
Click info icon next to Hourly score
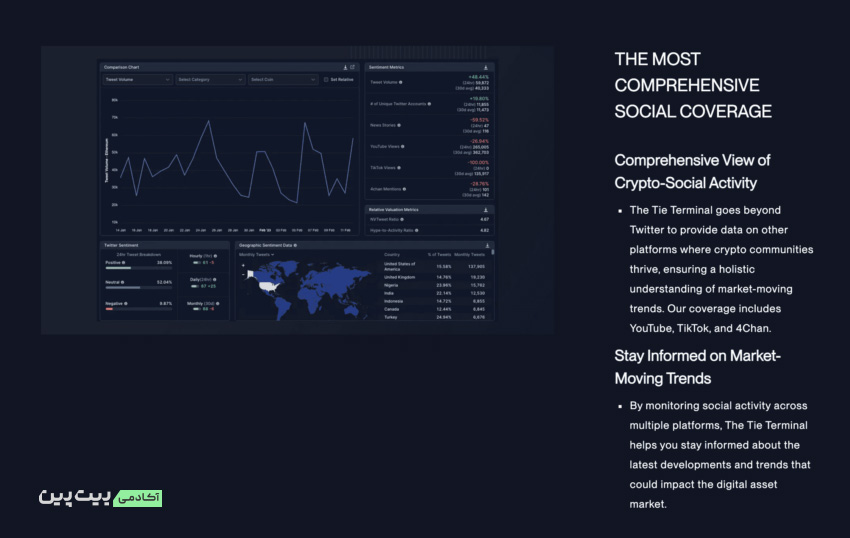pos(215,256)
